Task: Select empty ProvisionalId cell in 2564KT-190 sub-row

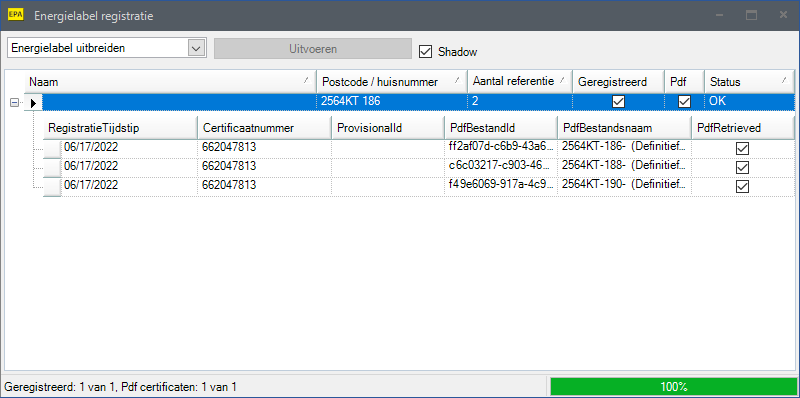Action: (388, 187)
